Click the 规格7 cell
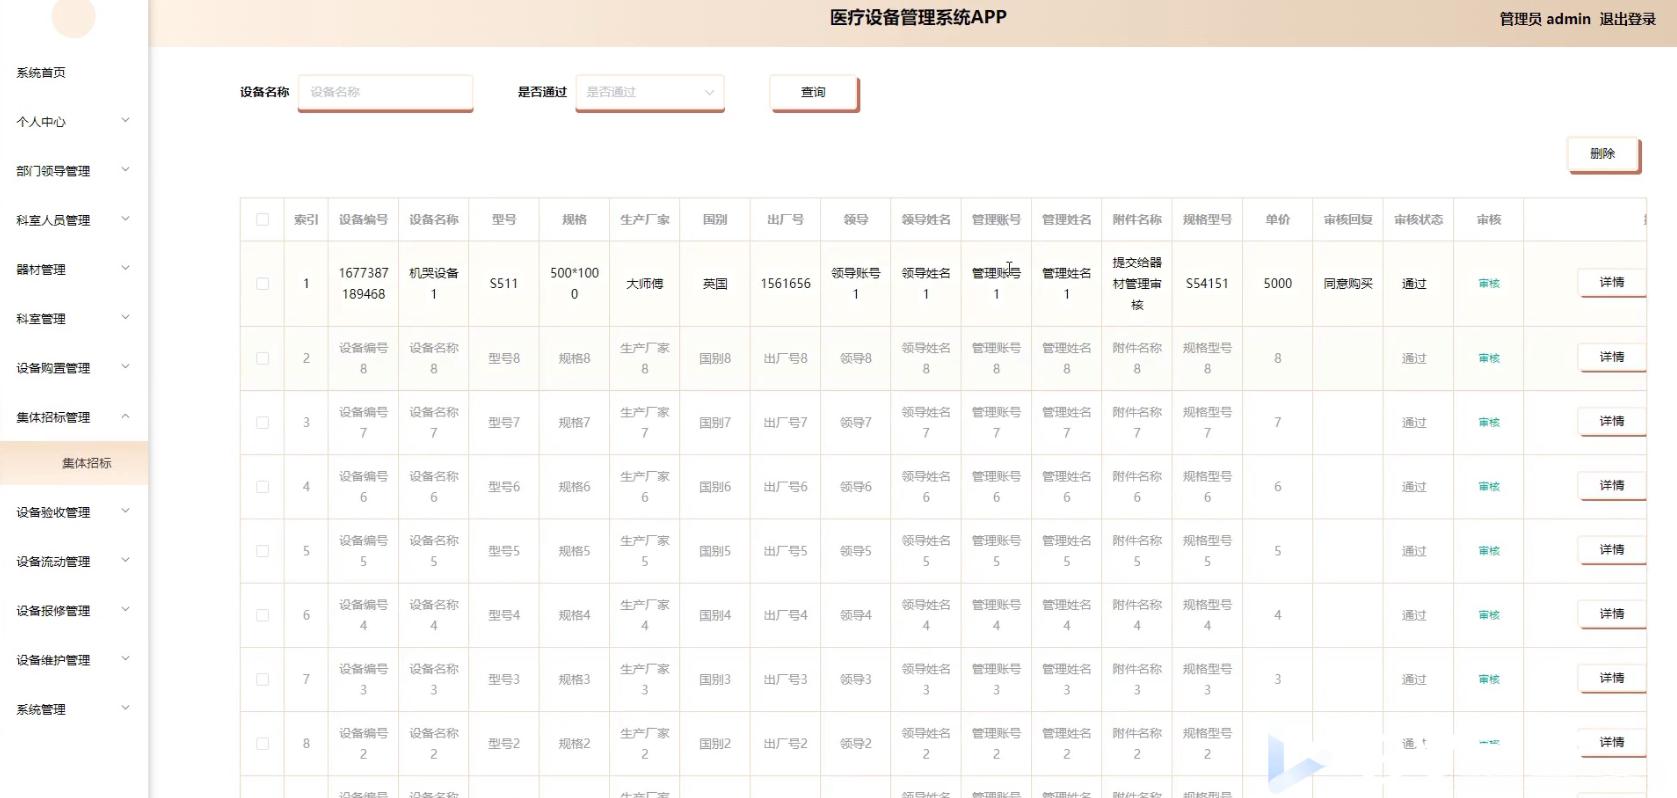This screenshot has height=798, width=1677. [574, 423]
